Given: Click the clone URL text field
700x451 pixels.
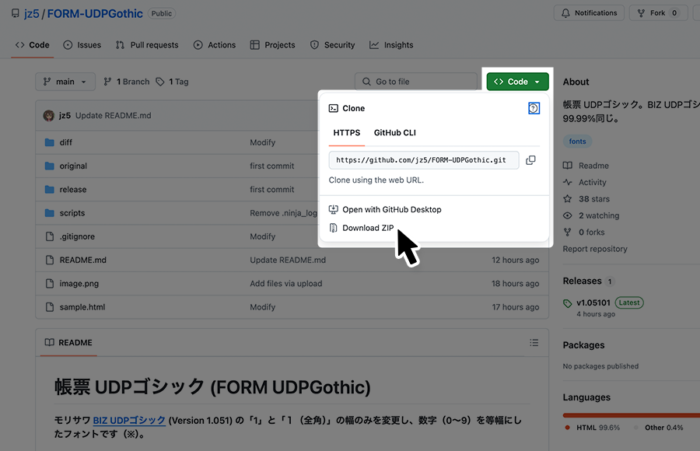Looking at the screenshot, I should (x=424, y=160).
